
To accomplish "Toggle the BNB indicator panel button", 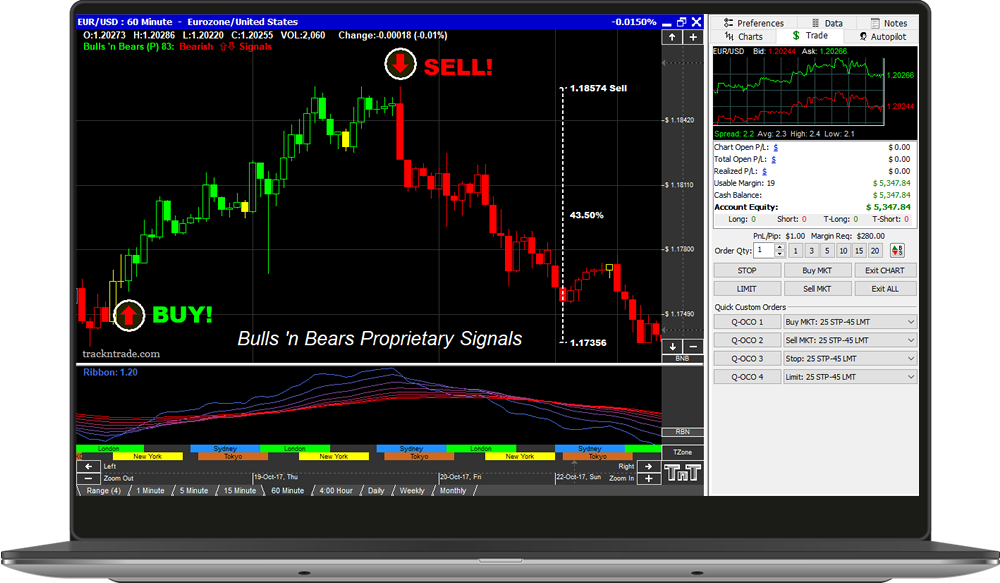I will coord(682,358).
